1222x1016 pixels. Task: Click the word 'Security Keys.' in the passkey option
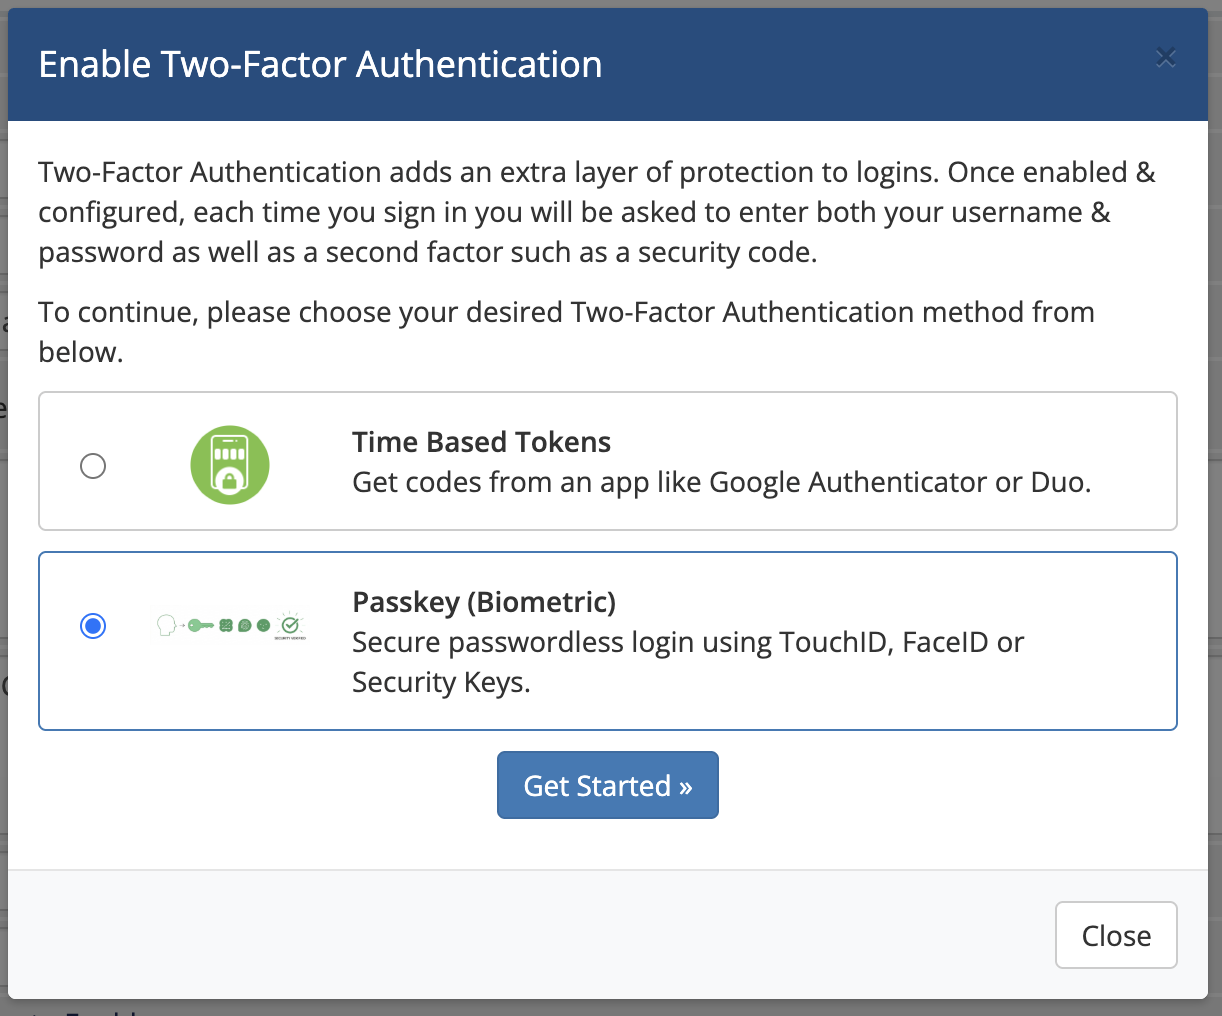[x=441, y=682]
